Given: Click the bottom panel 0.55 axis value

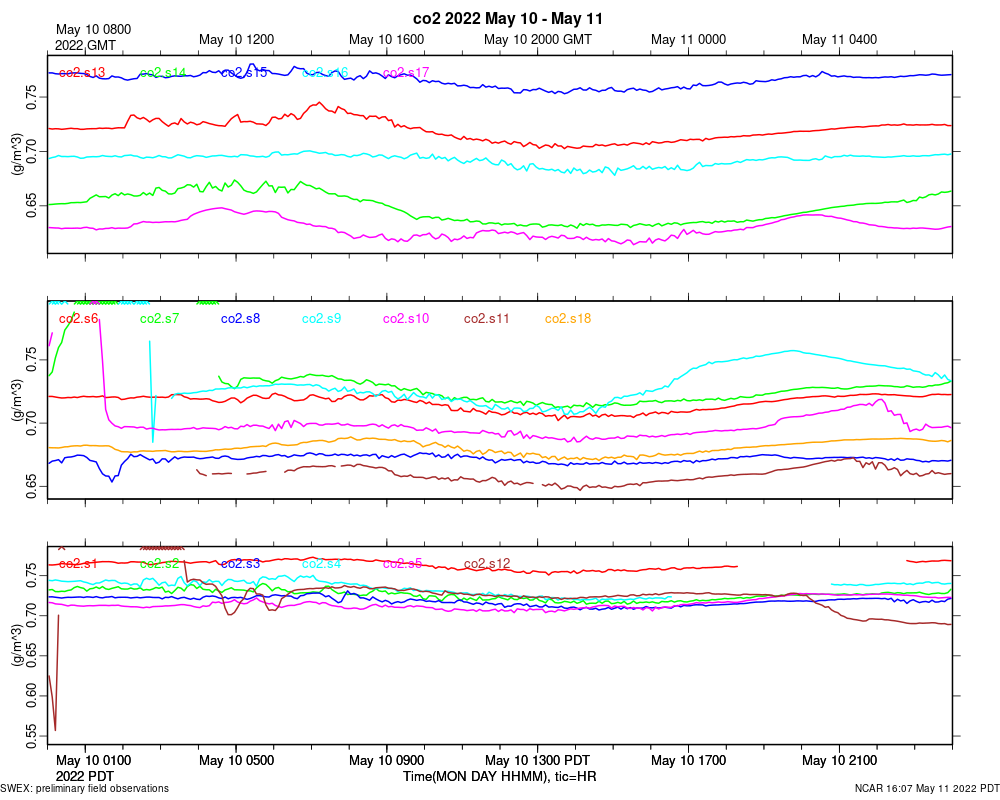Looking at the screenshot, I should (x=31, y=736).
